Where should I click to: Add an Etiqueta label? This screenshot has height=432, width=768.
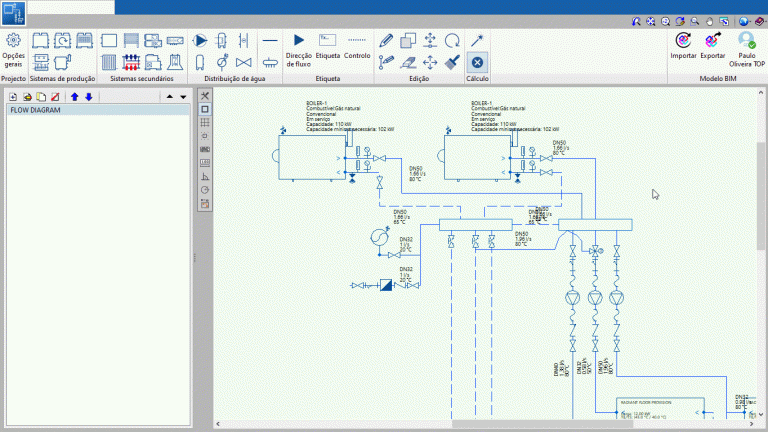328,46
